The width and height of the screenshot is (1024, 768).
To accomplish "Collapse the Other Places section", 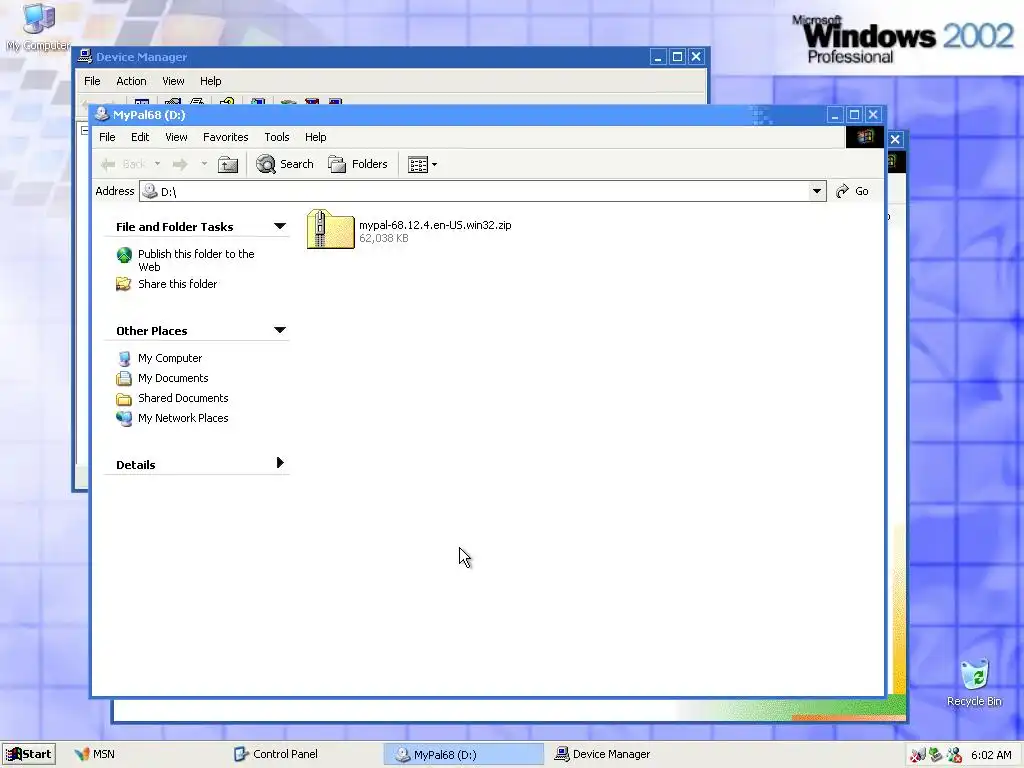I will pos(280,330).
